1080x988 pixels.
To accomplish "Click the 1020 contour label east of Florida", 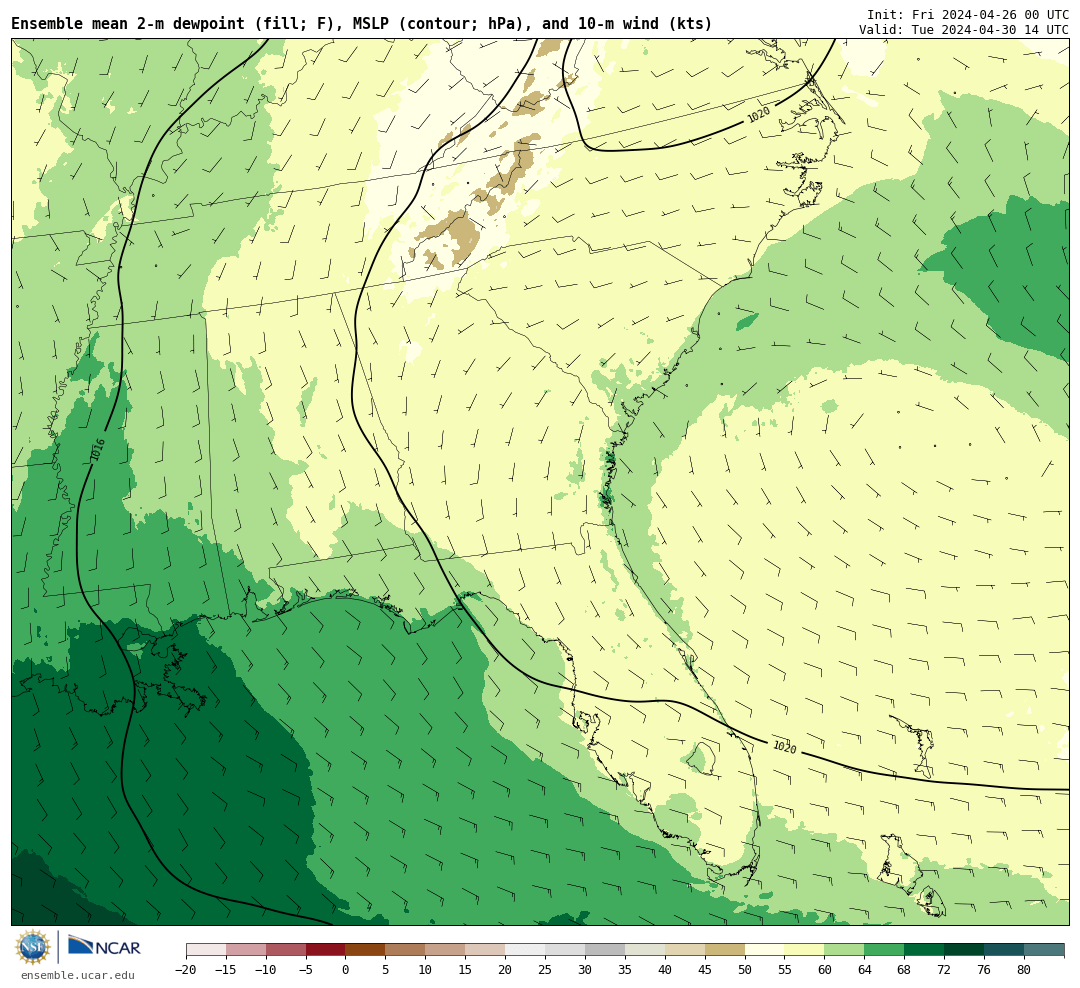I will click(785, 747).
